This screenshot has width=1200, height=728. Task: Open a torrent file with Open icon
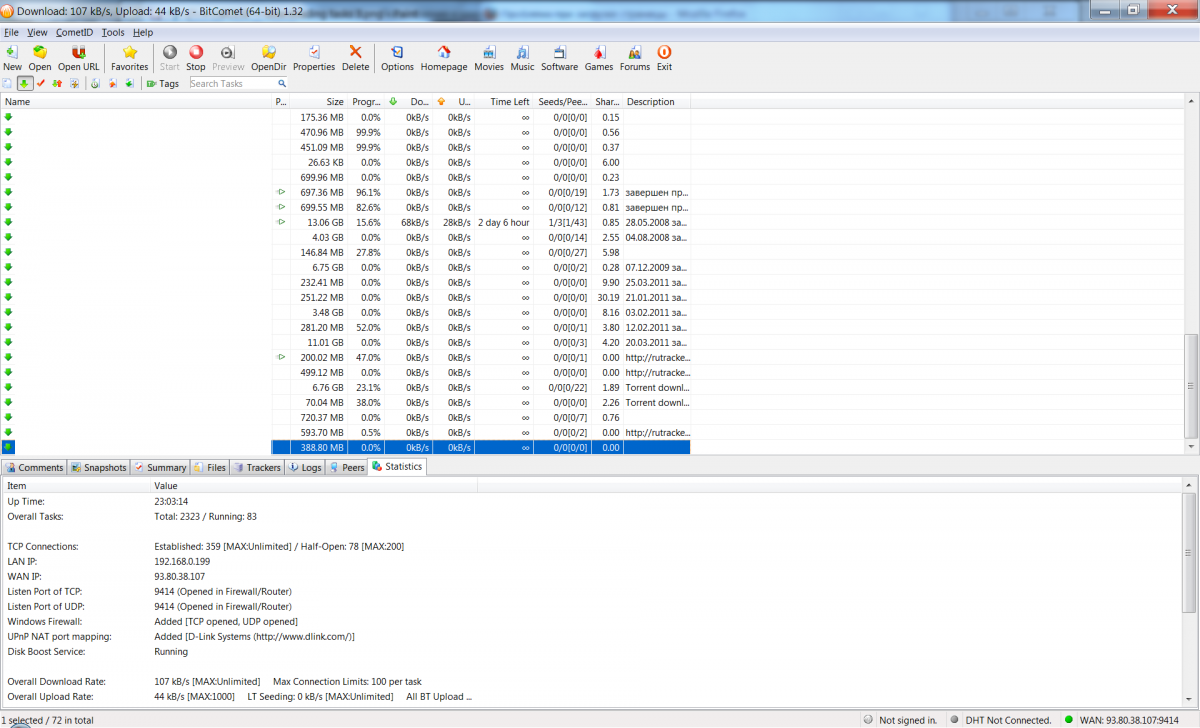pyautogui.click(x=40, y=52)
